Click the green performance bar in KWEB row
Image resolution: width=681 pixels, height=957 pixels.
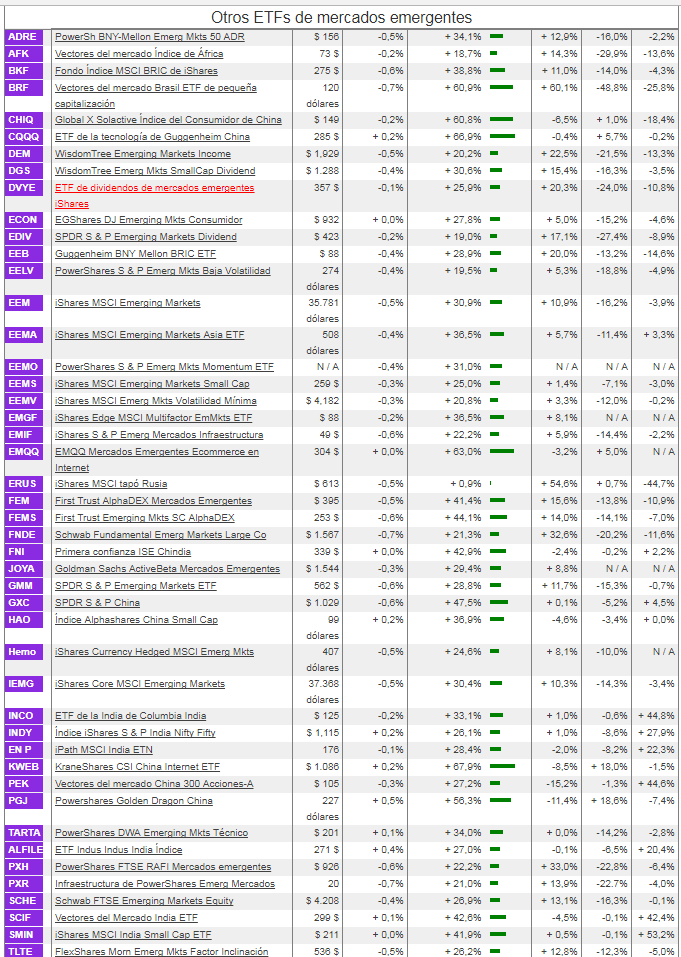(x=502, y=766)
